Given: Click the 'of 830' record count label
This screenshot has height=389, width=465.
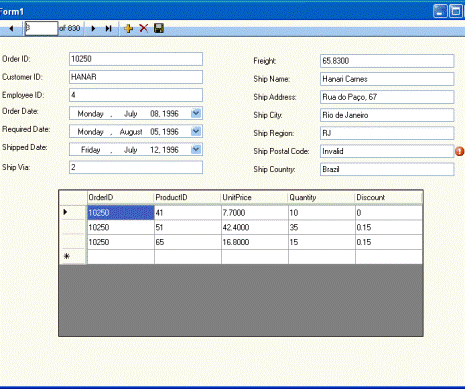Looking at the screenshot, I should point(70,28).
